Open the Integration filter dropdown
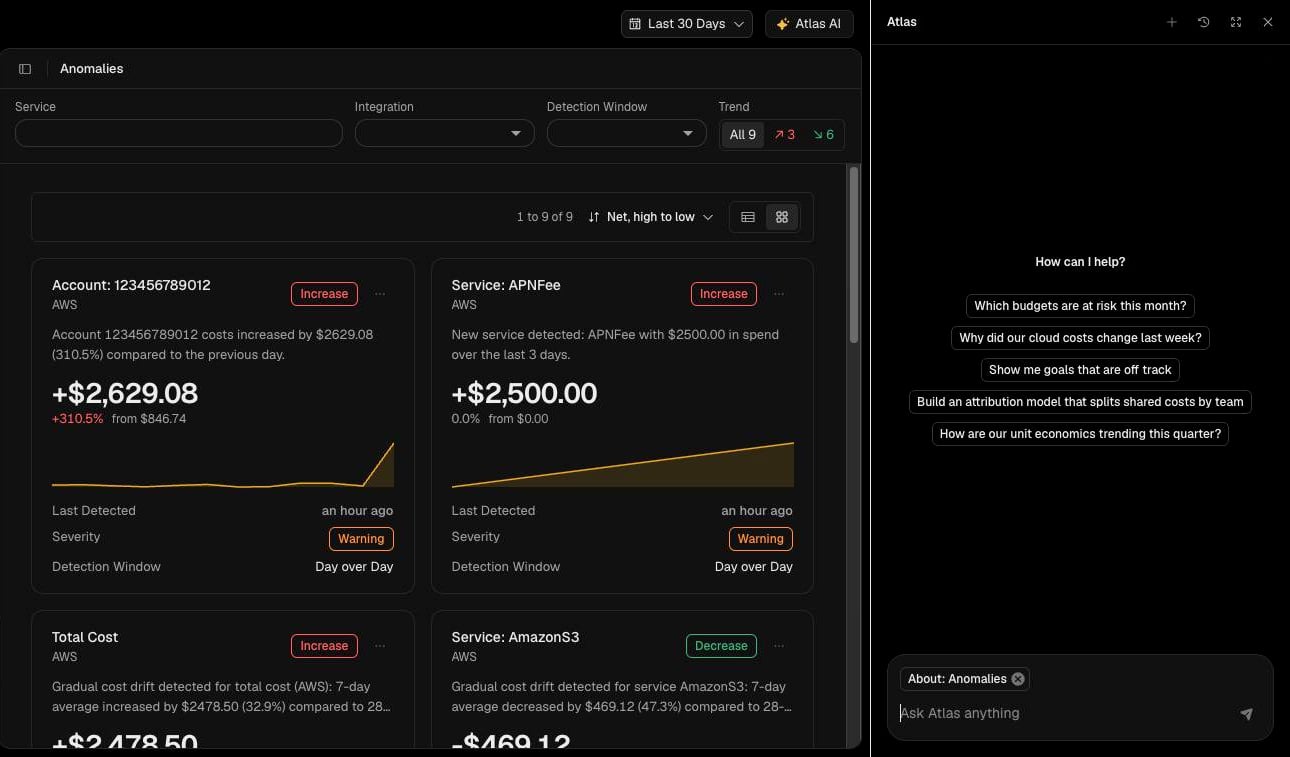1290x757 pixels. click(445, 133)
